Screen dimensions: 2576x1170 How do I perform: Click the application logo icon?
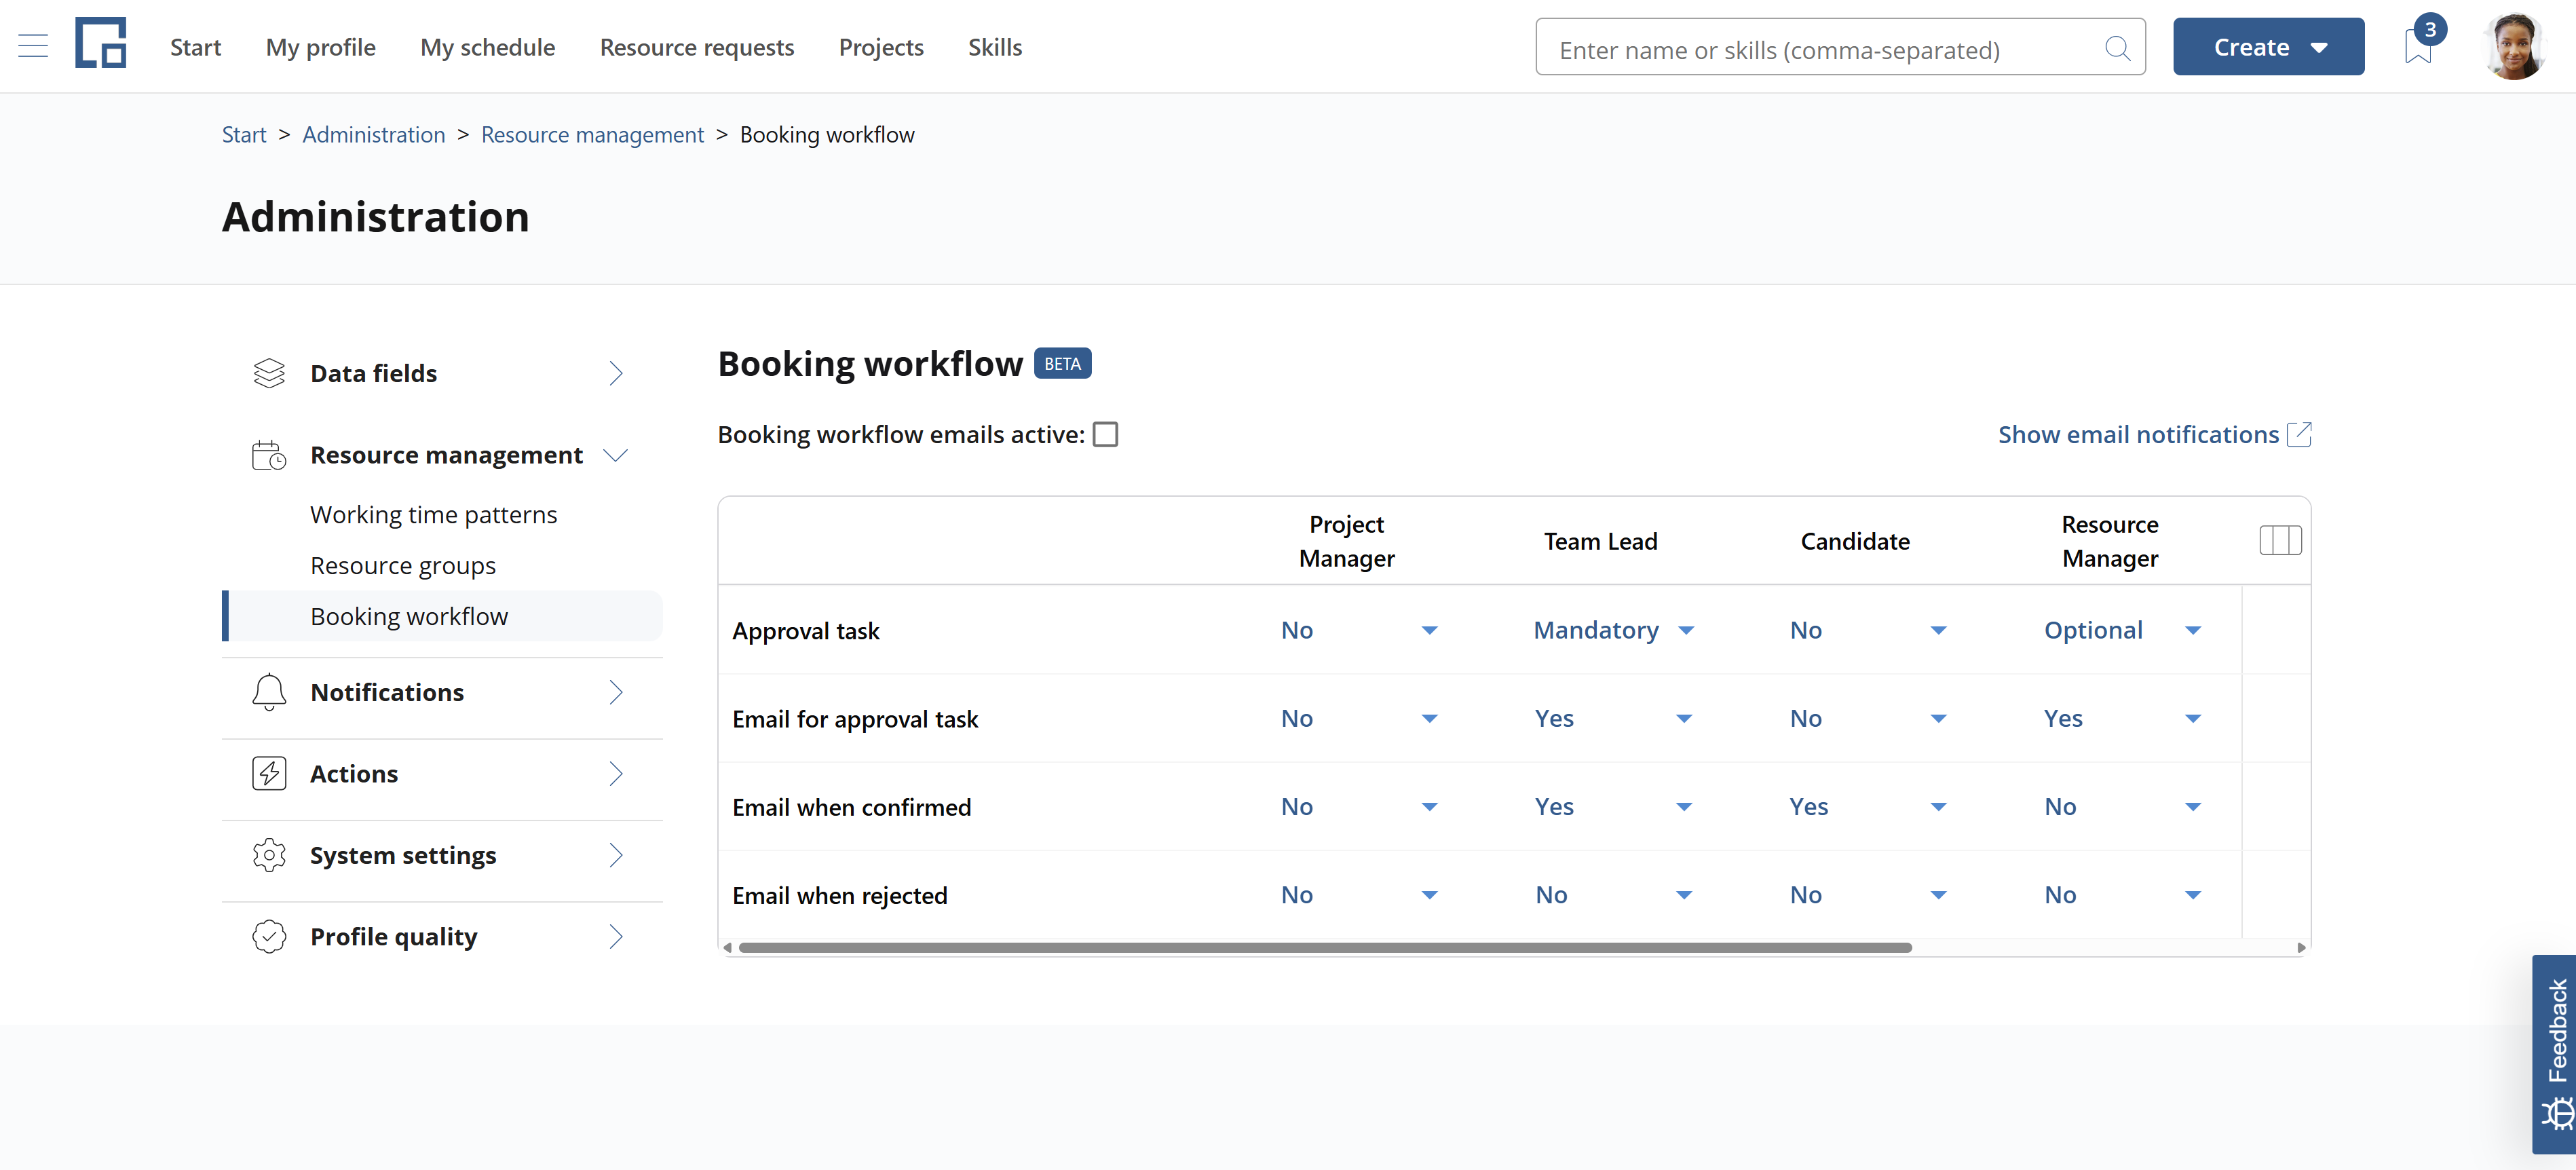pyautogui.click(x=101, y=43)
